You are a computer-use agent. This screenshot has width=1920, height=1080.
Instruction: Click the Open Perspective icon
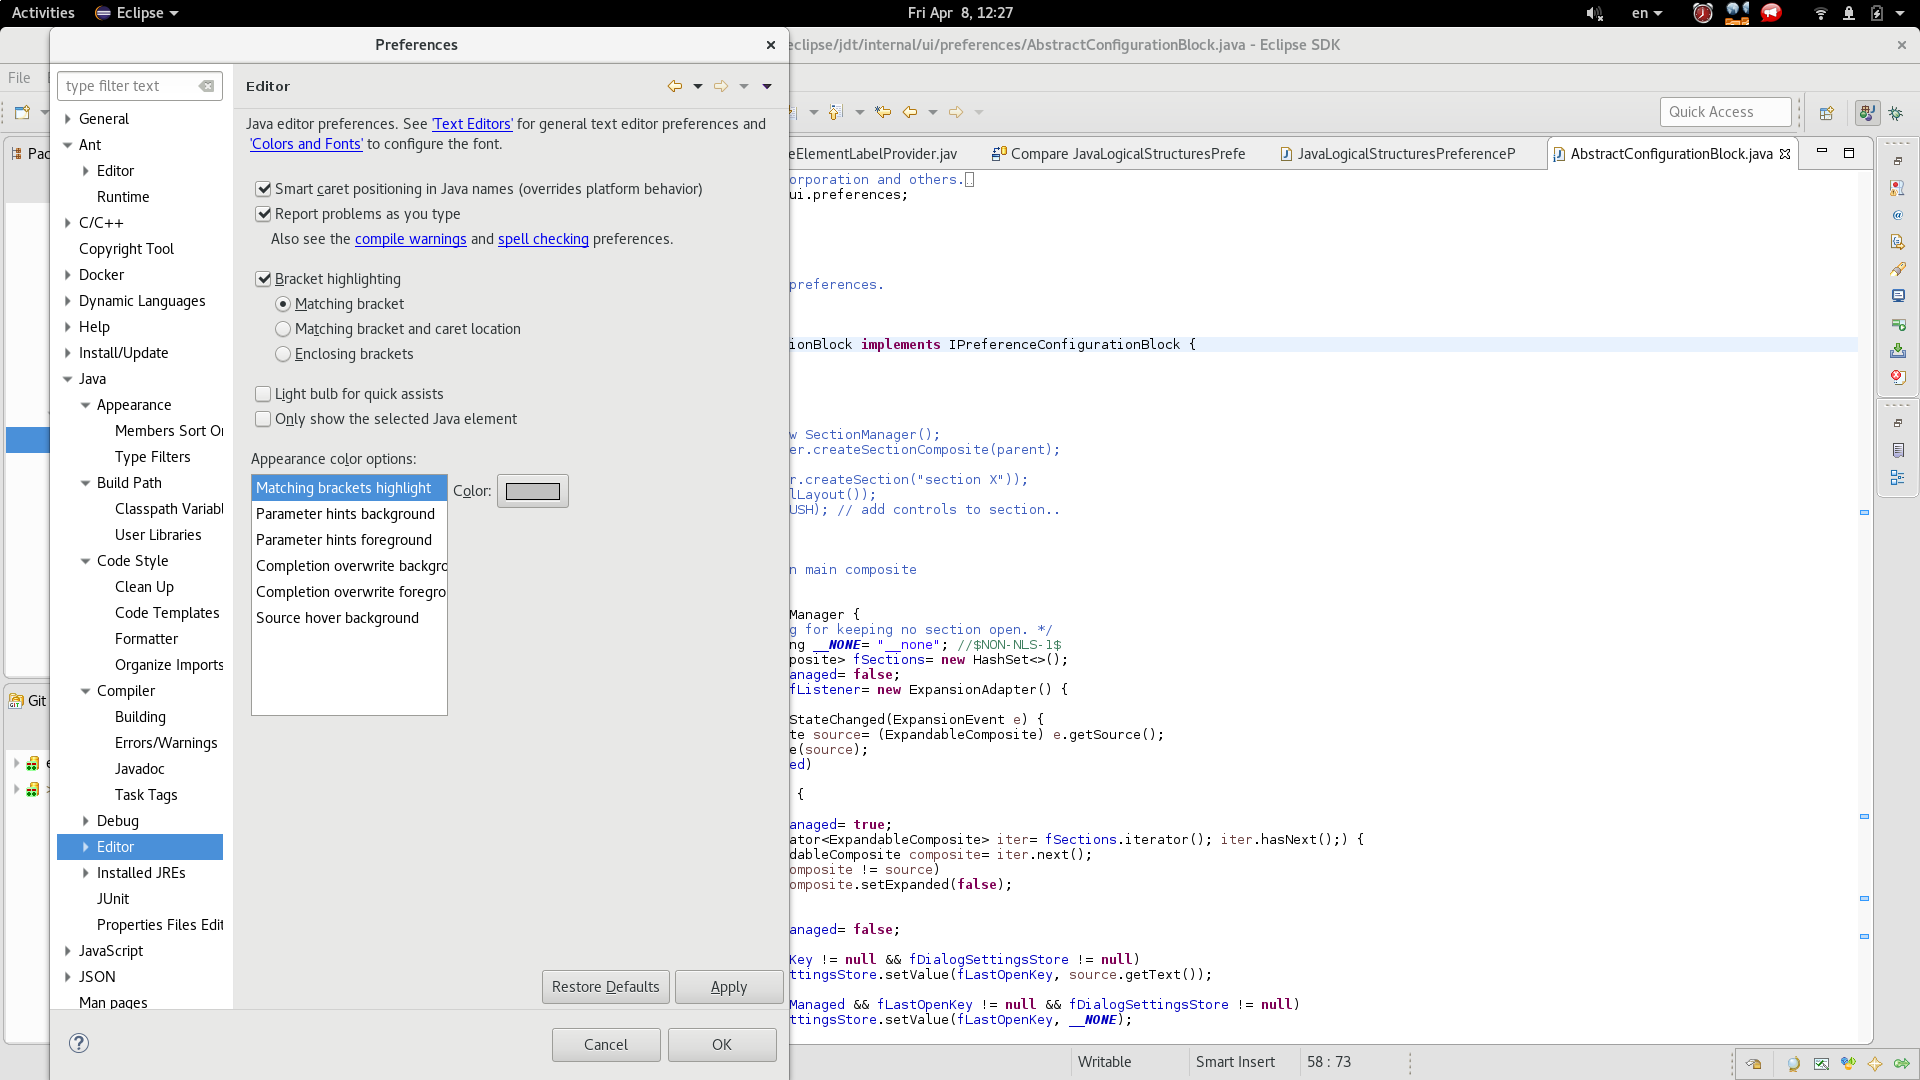(1827, 113)
